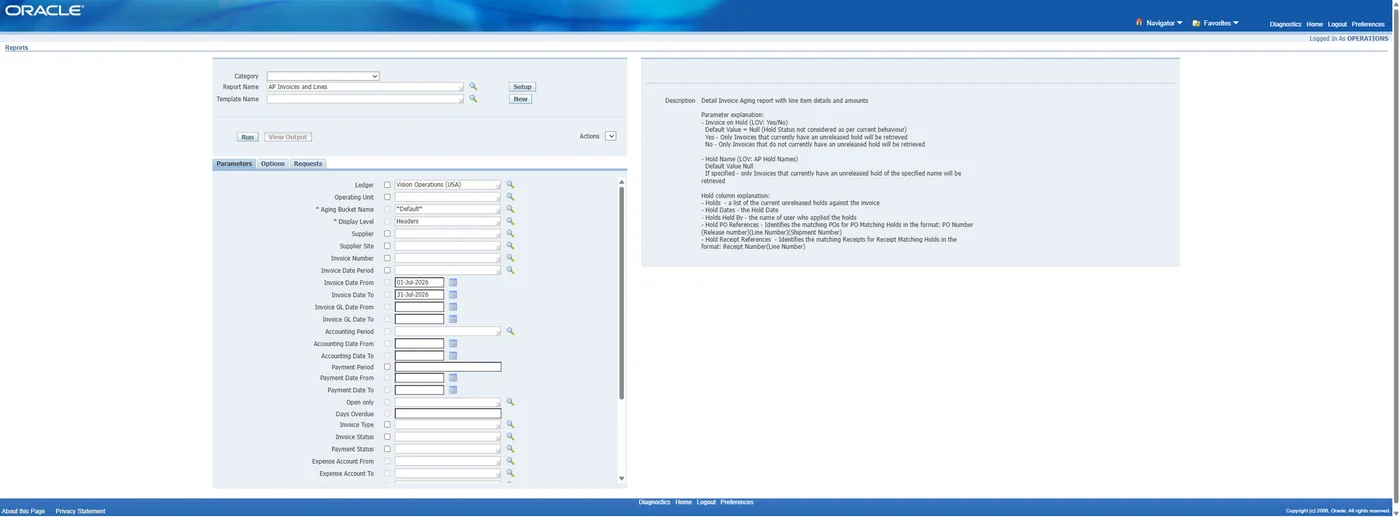This screenshot has width=1400, height=518.
Task: Open the Invoice GL Date From calendar
Action: pyautogui.click(x=453, y=307)
